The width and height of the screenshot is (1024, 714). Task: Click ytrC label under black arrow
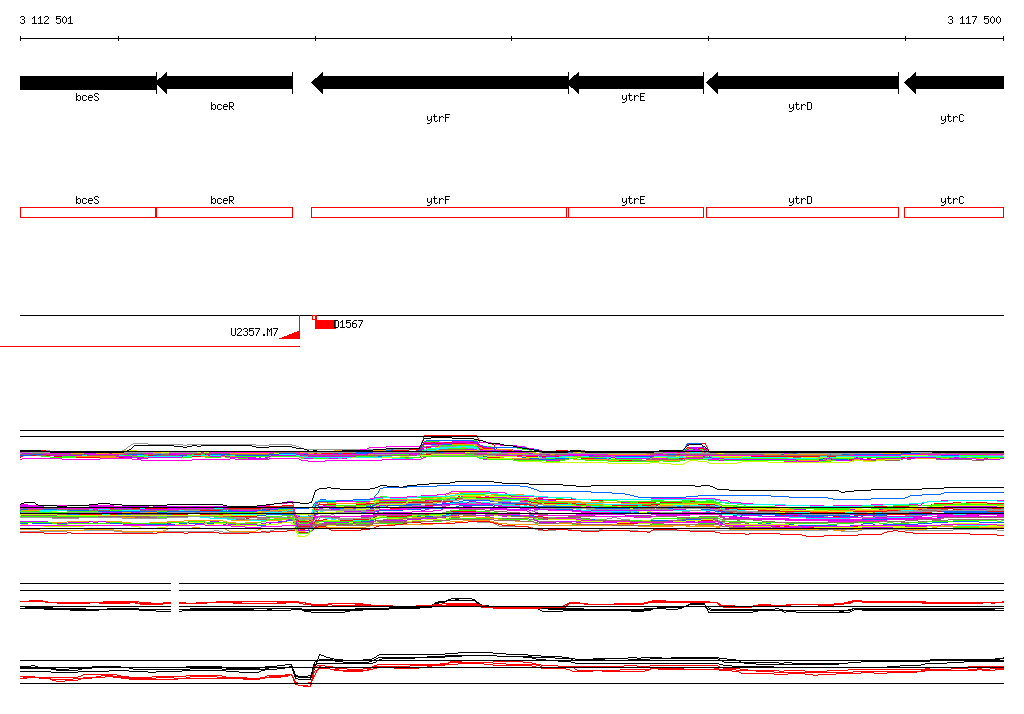click(x=952, y=118)
